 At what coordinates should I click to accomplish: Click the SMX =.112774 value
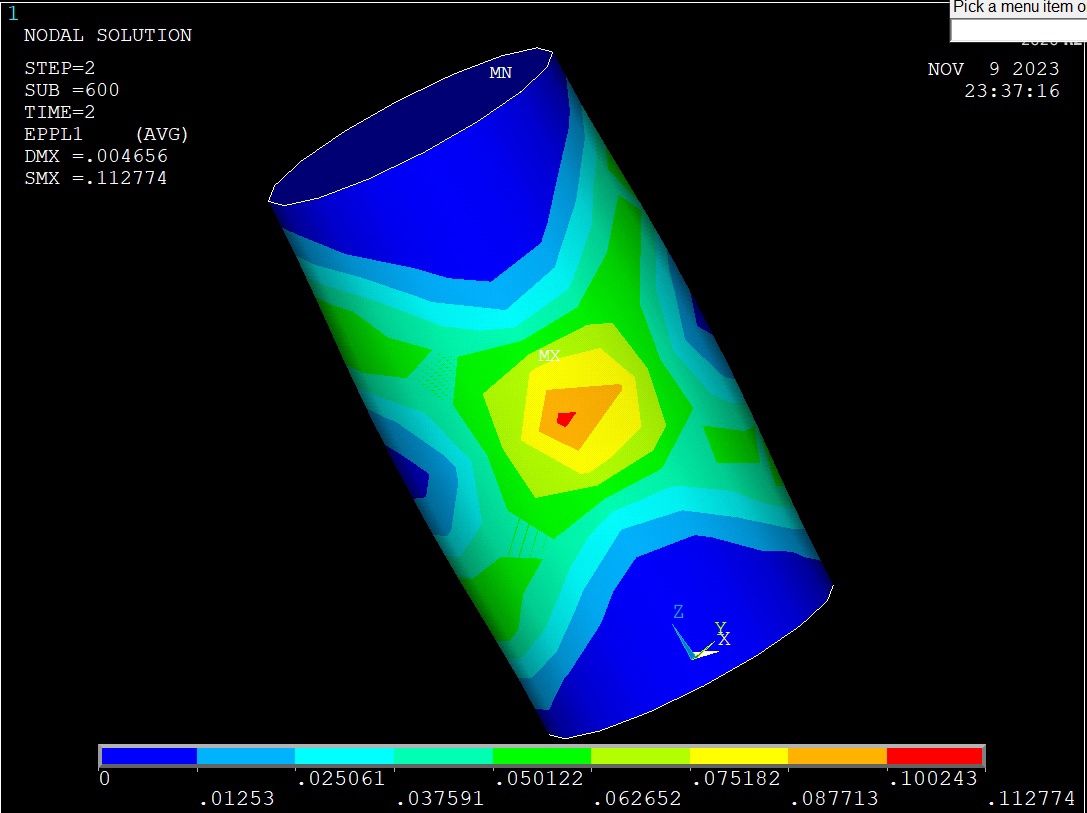[96, 178]
